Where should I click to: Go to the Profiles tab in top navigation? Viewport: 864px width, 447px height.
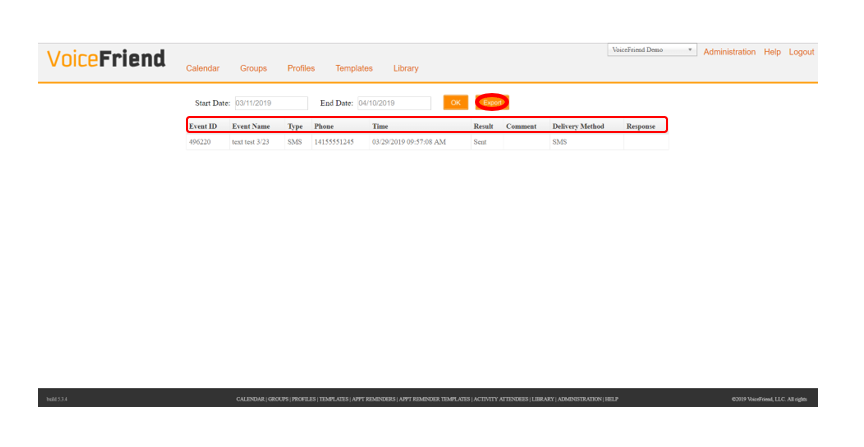[301, 68]
